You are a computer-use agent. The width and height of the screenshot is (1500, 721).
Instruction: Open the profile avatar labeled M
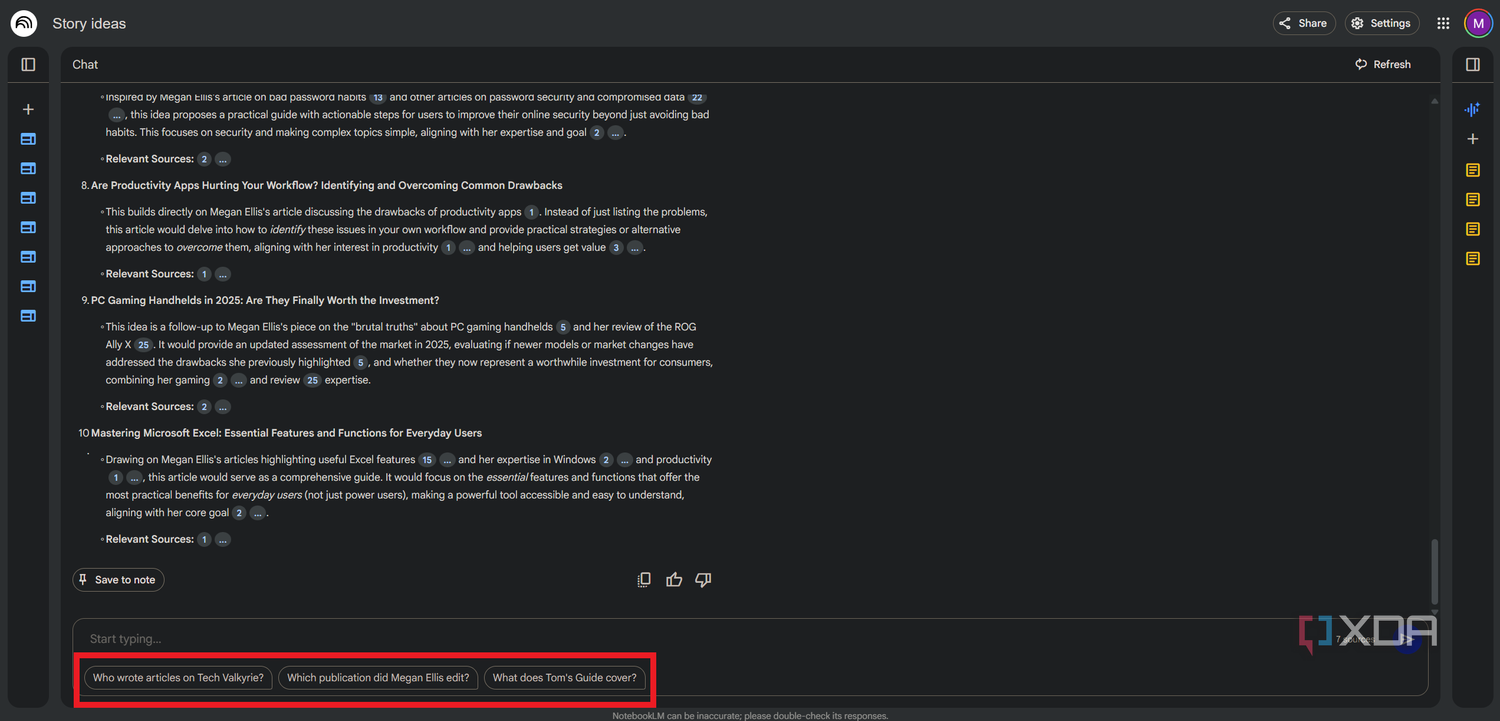coord(1478,23)
